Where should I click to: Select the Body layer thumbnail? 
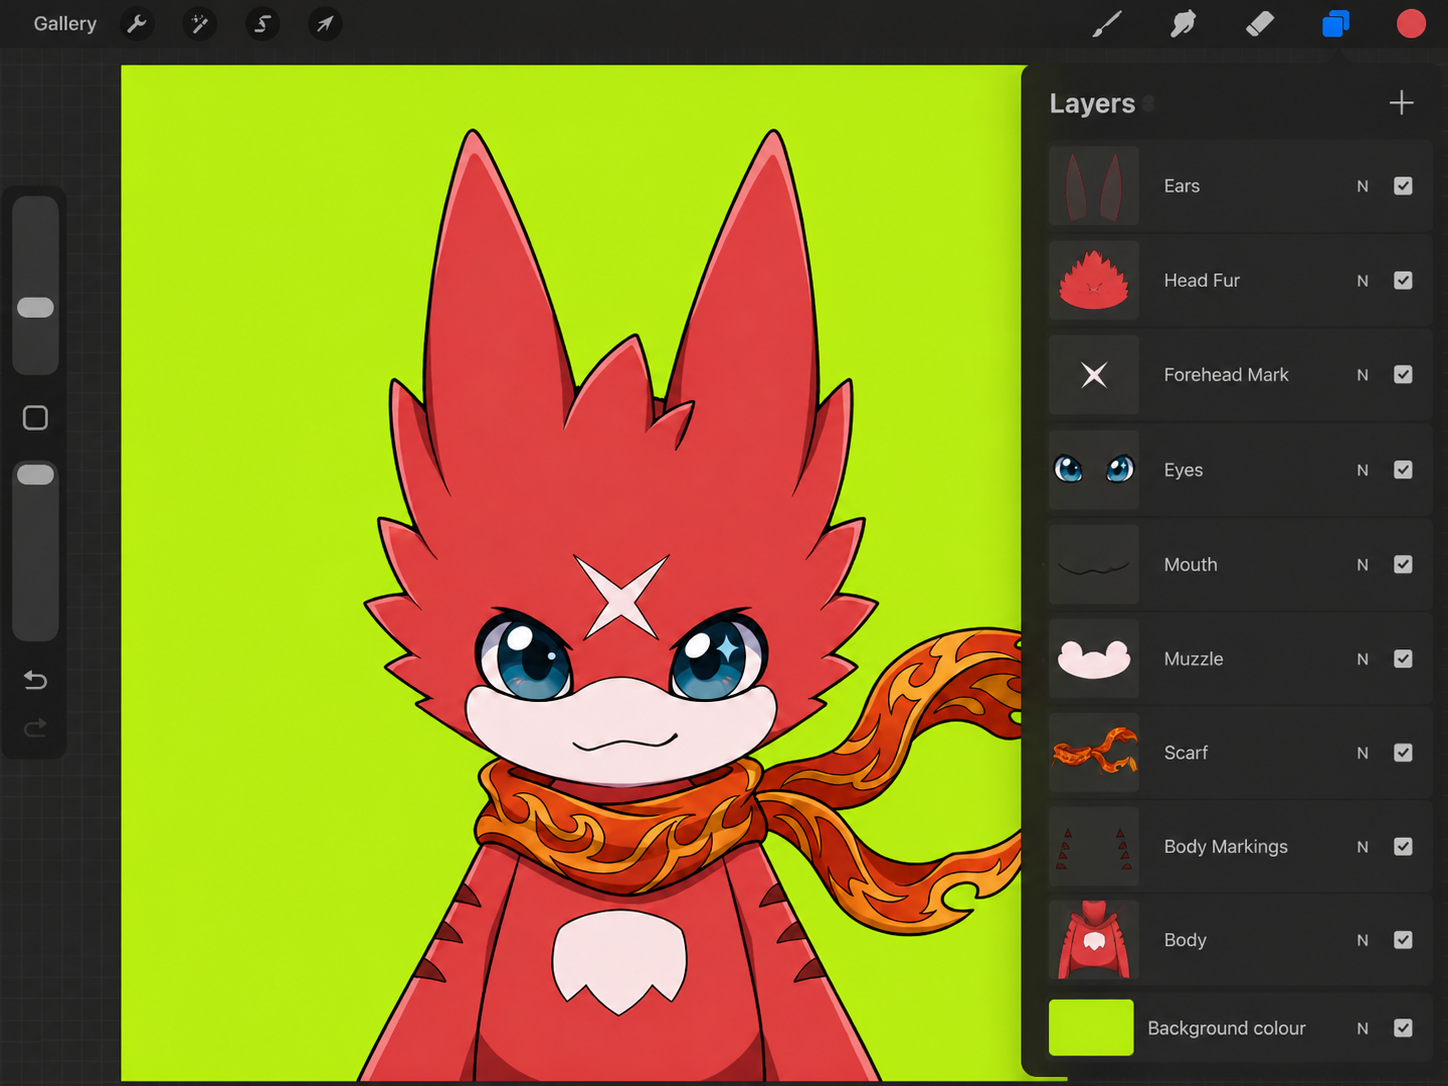(1094, 940)
